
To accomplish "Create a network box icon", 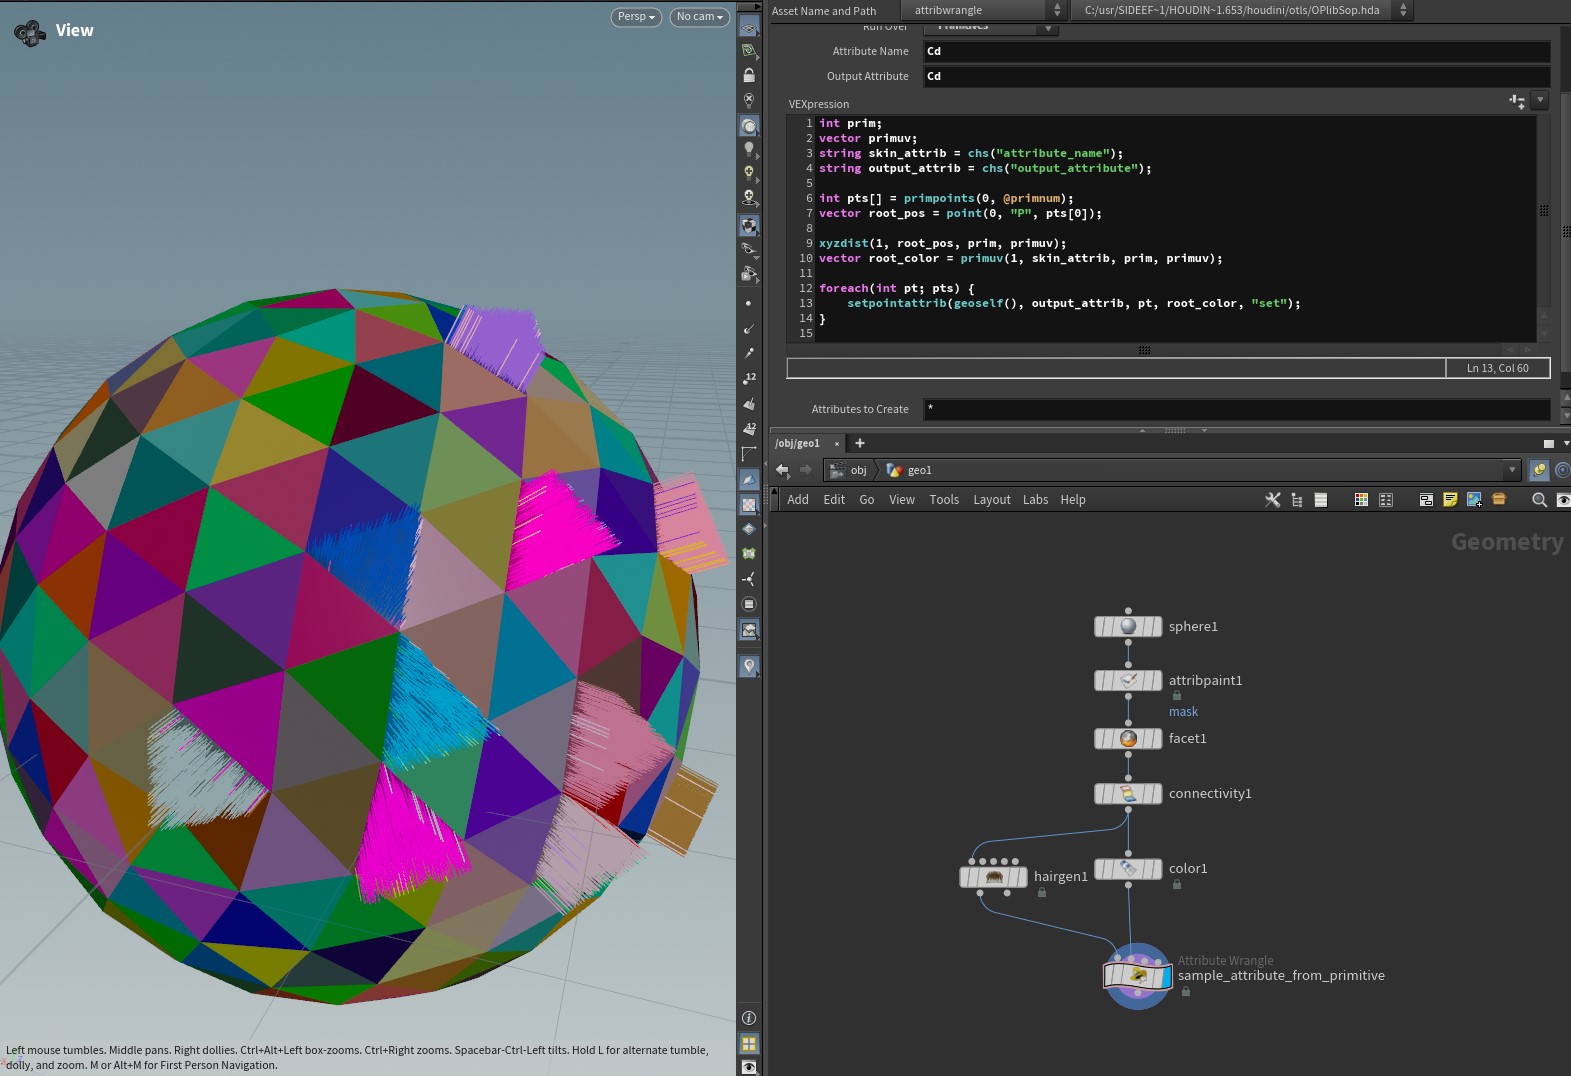I will [x=1426, y=499].
